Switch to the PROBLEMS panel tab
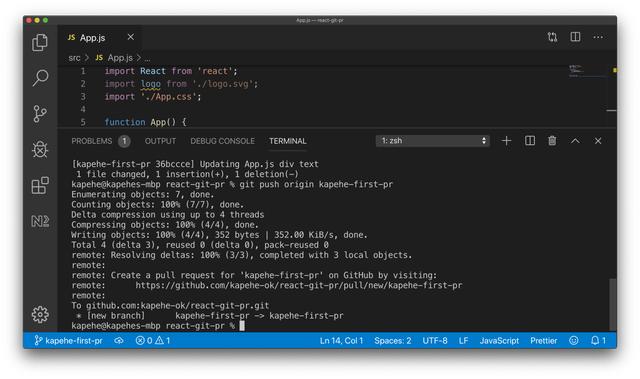 [91, 141]
